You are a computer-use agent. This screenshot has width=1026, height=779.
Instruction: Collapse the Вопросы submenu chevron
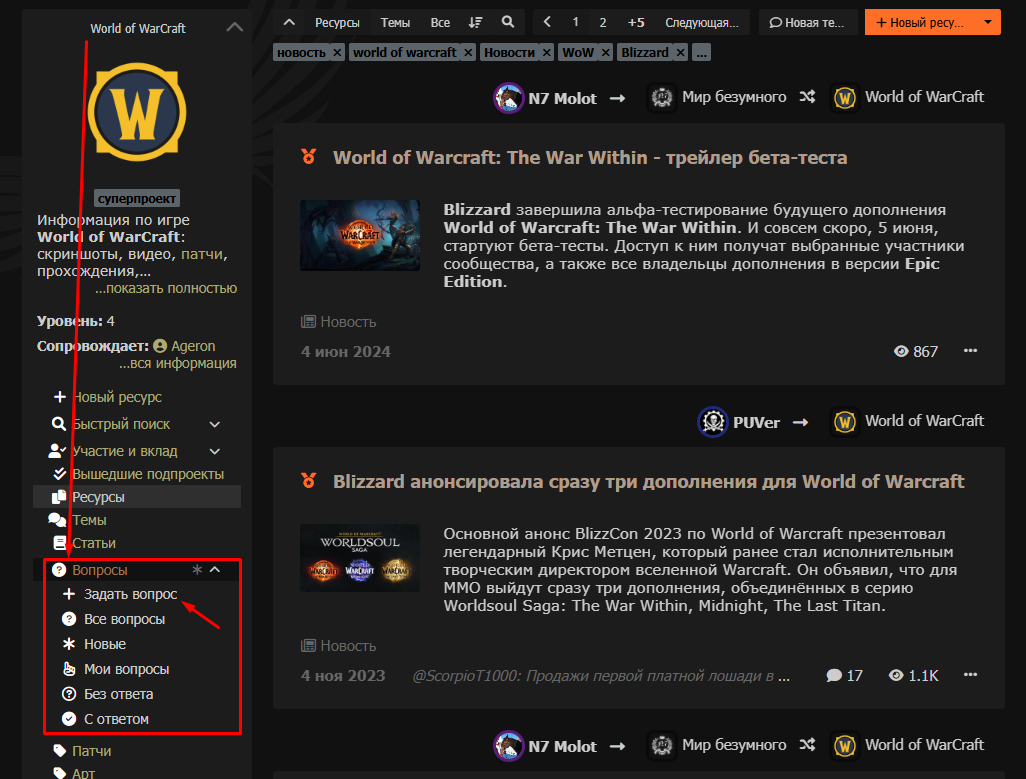coord(215,570)
